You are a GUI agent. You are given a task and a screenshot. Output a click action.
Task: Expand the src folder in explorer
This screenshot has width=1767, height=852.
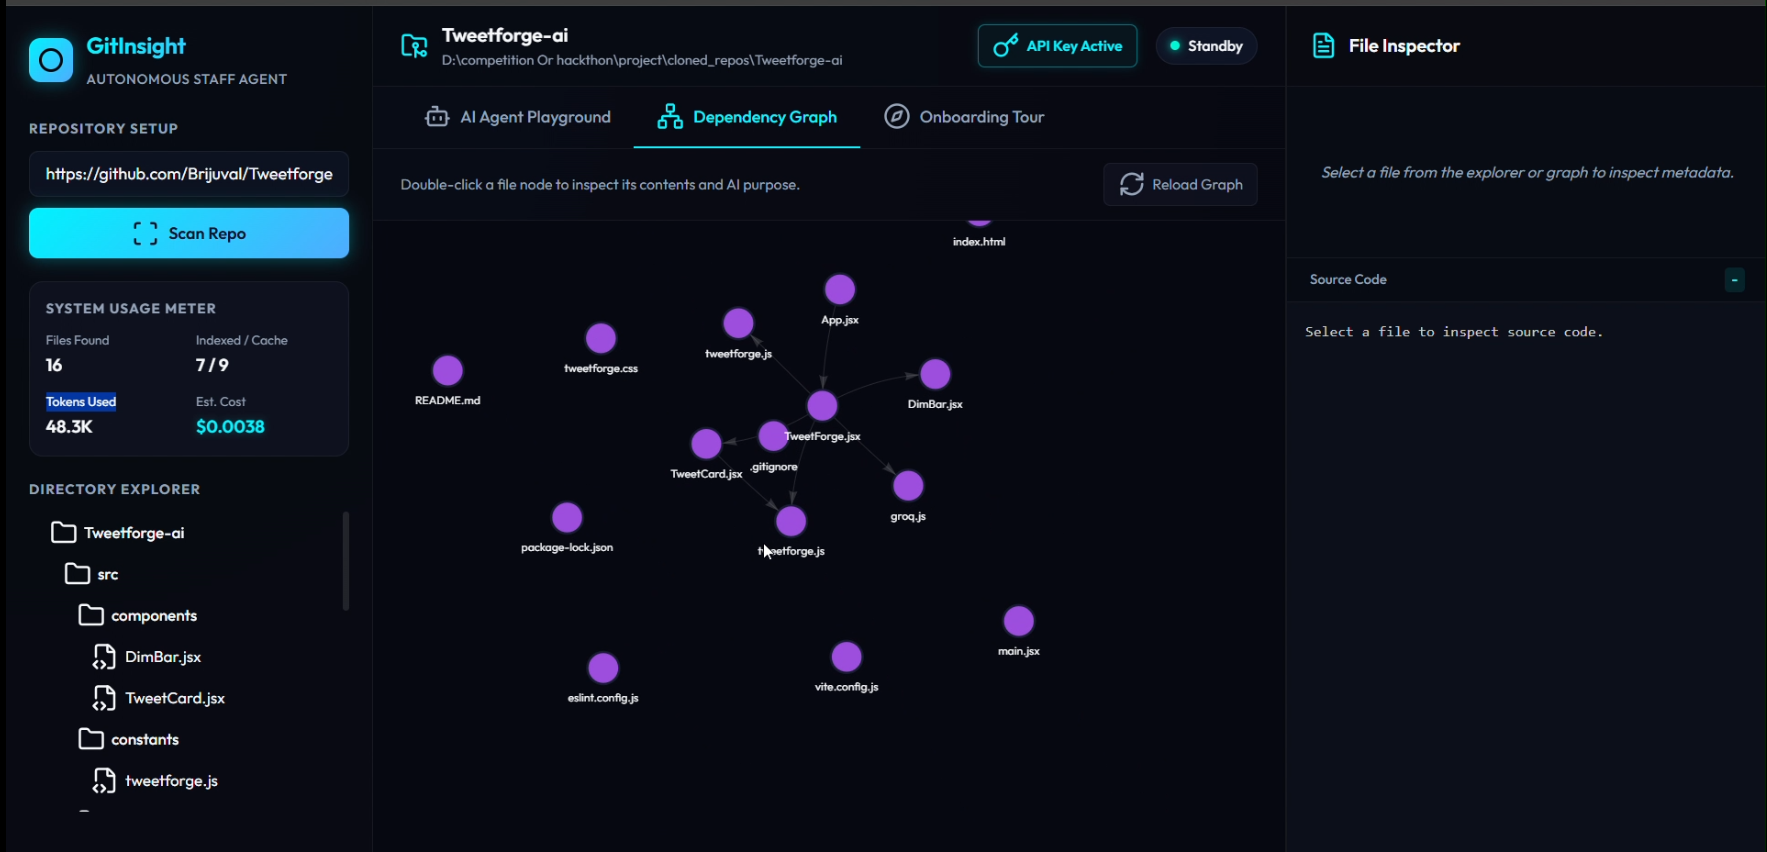(92, 574)
